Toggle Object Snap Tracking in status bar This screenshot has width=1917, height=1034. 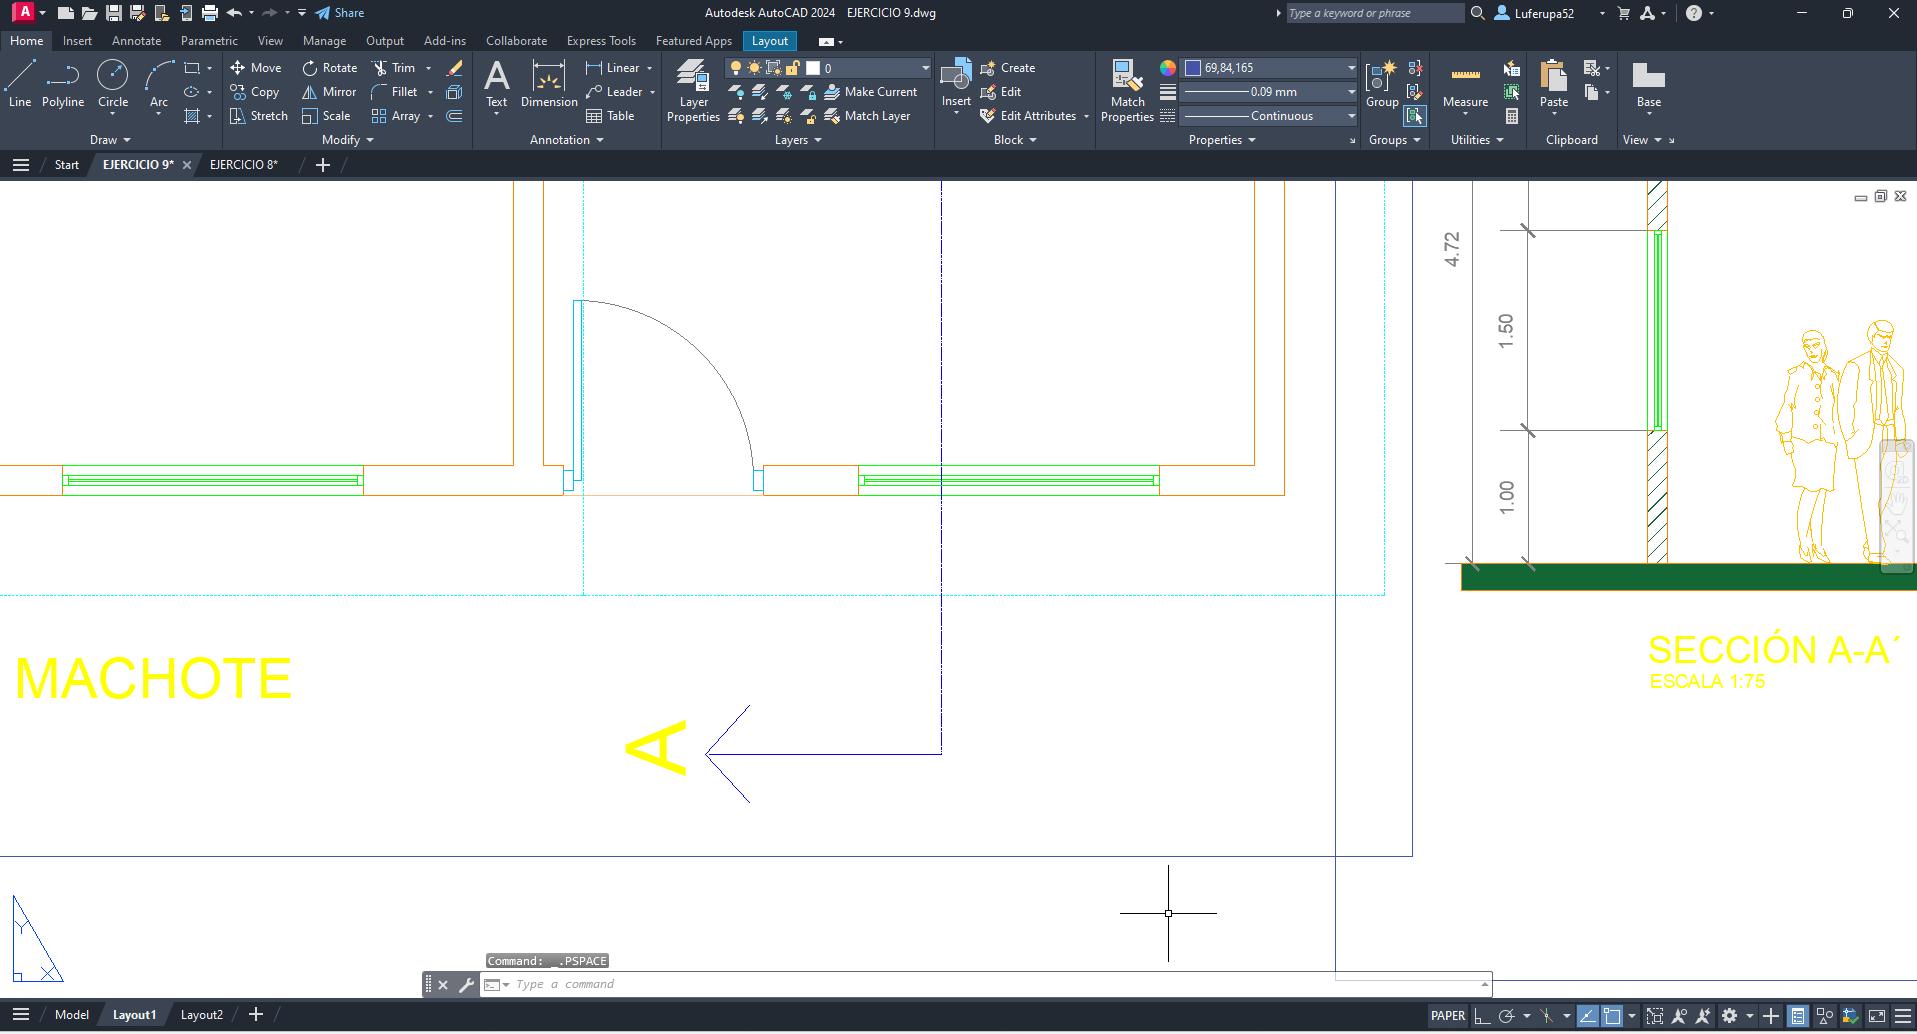[1587, 1016]
